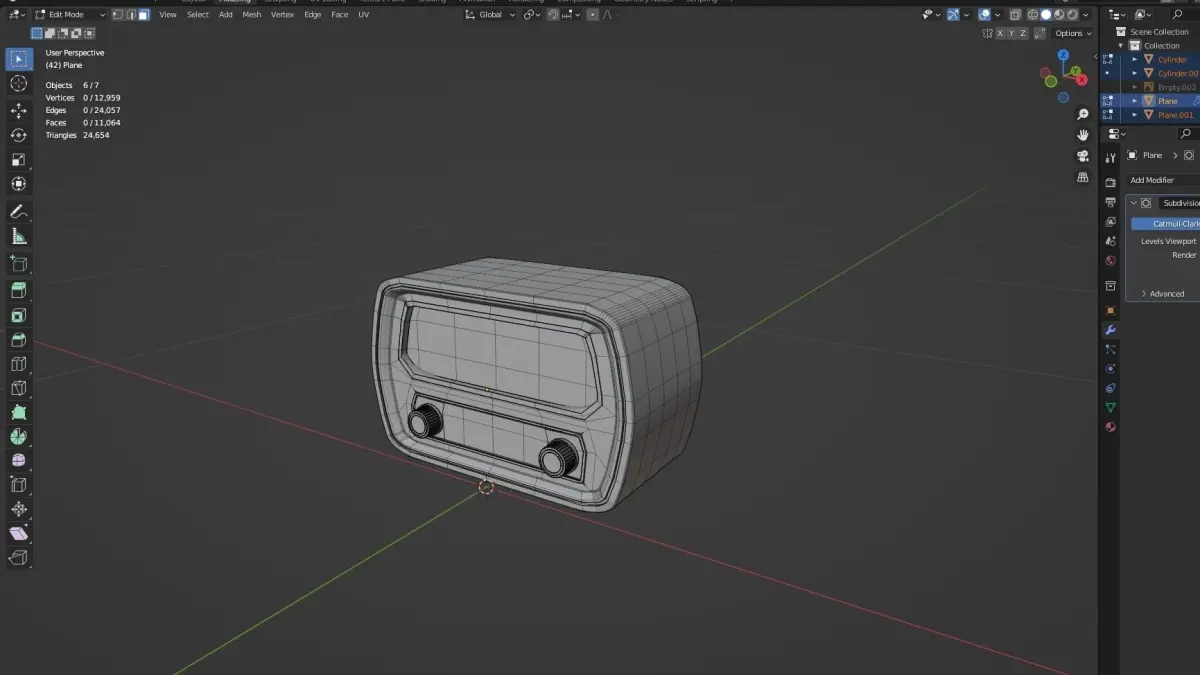This screenshot has height=675, width=1200.
Task: Expand the Cylinder object in outliner
Action: [x=1135, y=60]
